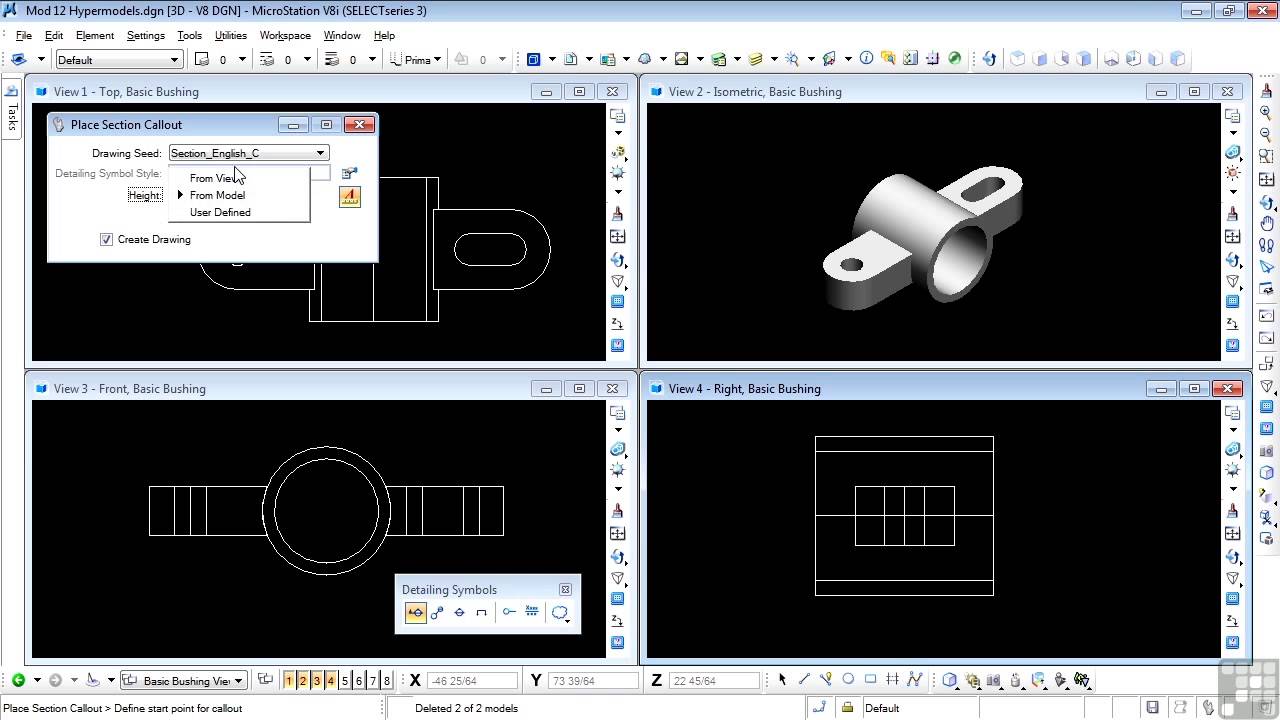Toggle view 4 button in view toggles

331,681
